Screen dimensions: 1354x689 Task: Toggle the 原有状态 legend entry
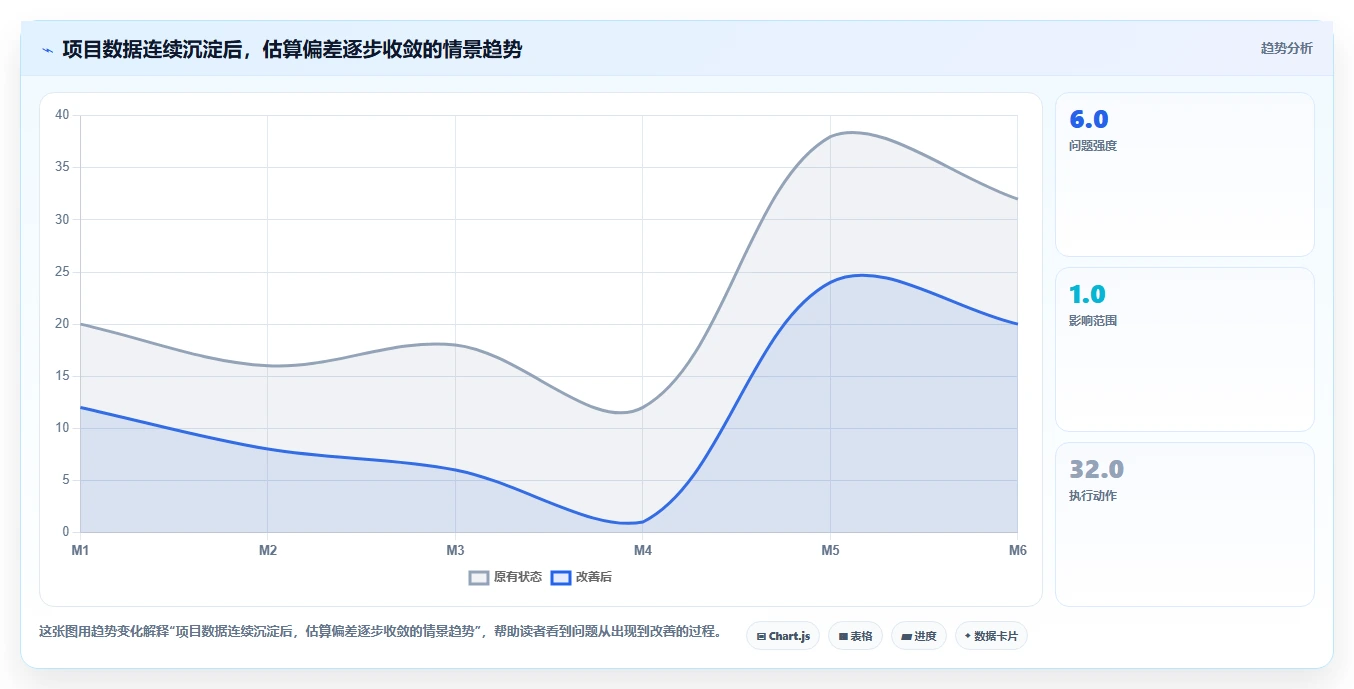(506, 577)
